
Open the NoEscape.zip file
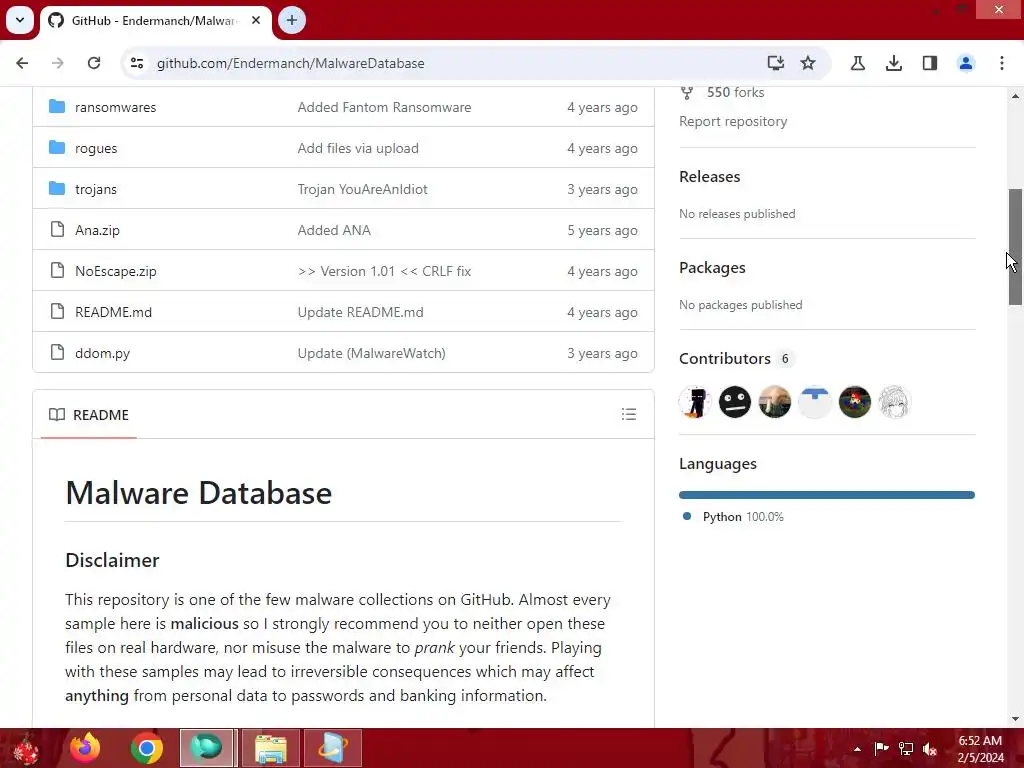point(116,271)
